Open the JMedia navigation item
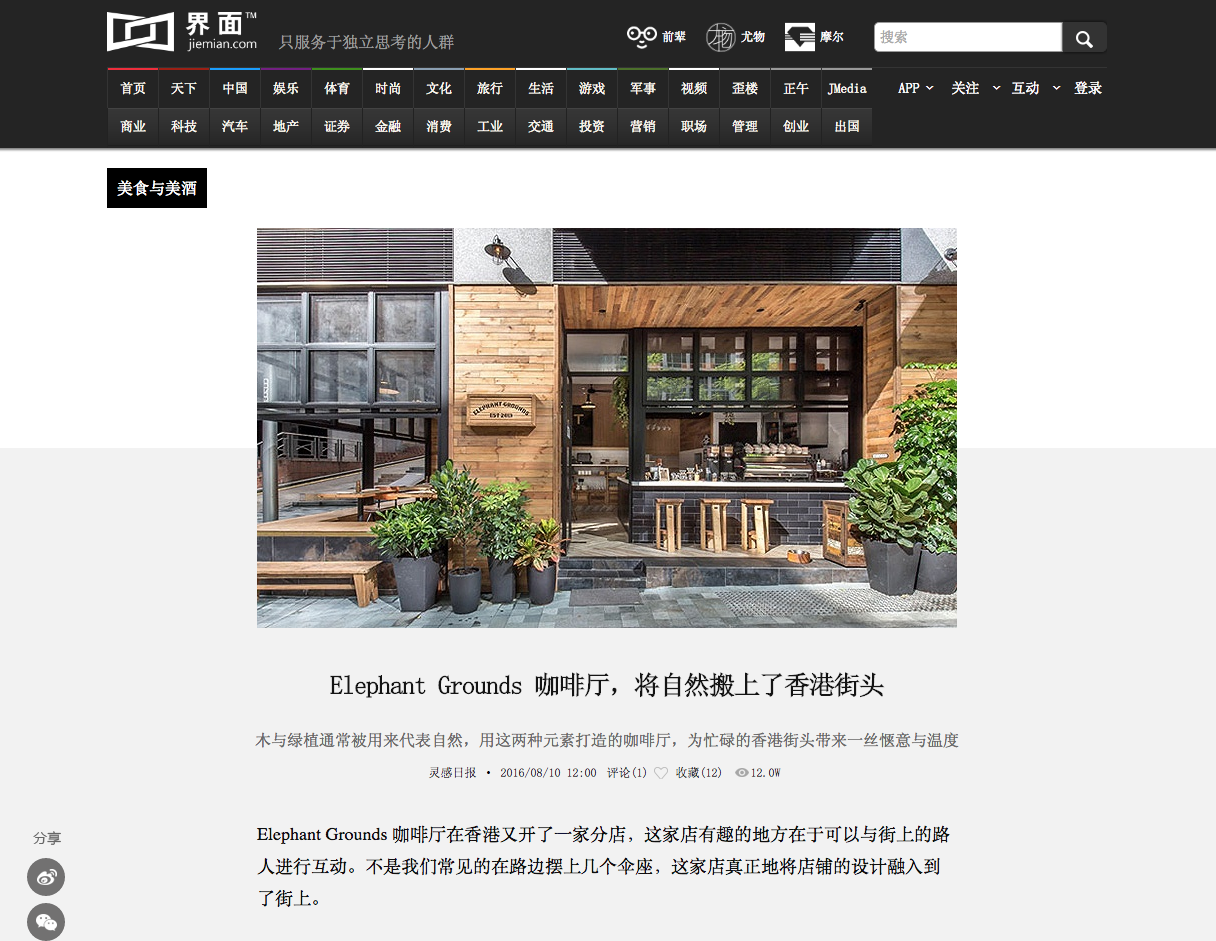 (x=846, y=88)
